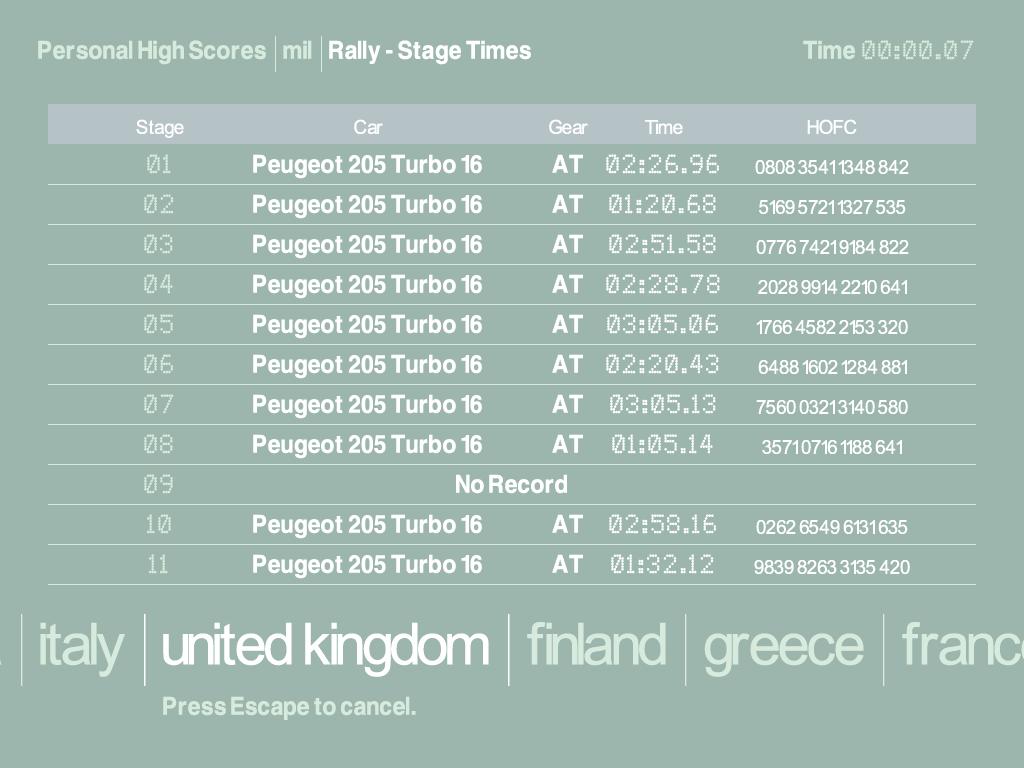This screenshot has width=1024, height=768.
Task: Select the italy country tab
Action: tap(81, 646)
